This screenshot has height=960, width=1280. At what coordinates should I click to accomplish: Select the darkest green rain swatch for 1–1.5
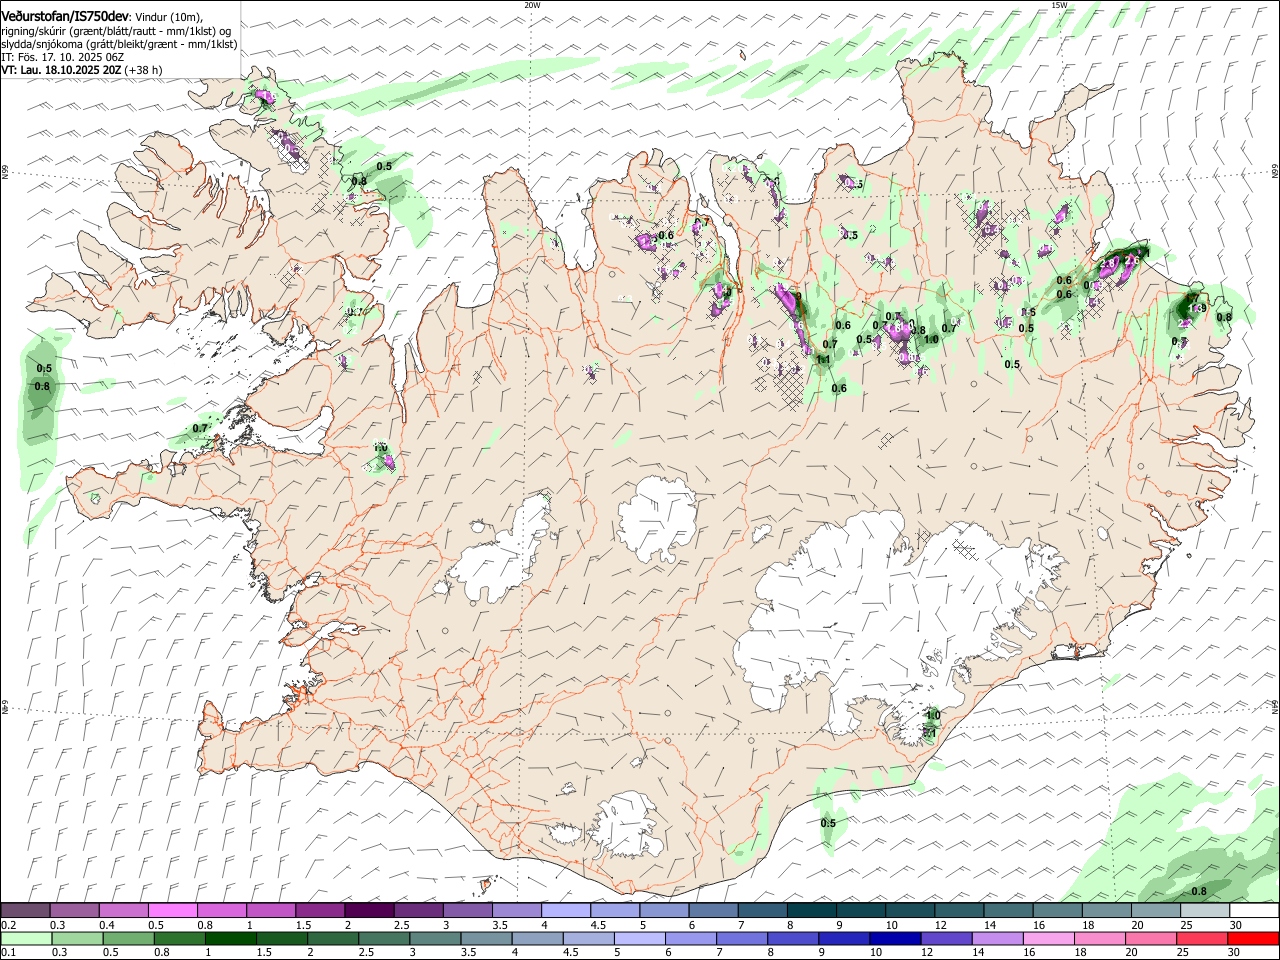(230, 938)
